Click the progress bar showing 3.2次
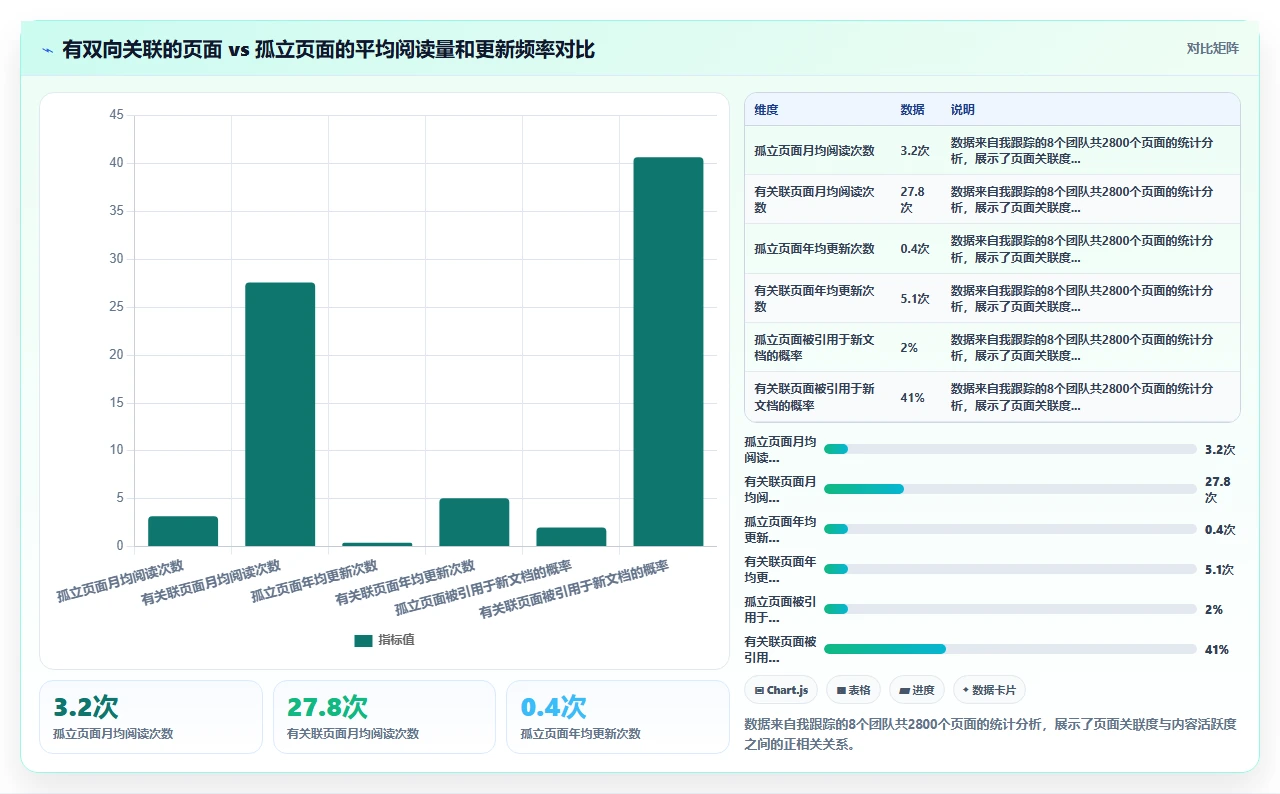This screenshot has width=1280, height=794. (x=1010, y=449)
